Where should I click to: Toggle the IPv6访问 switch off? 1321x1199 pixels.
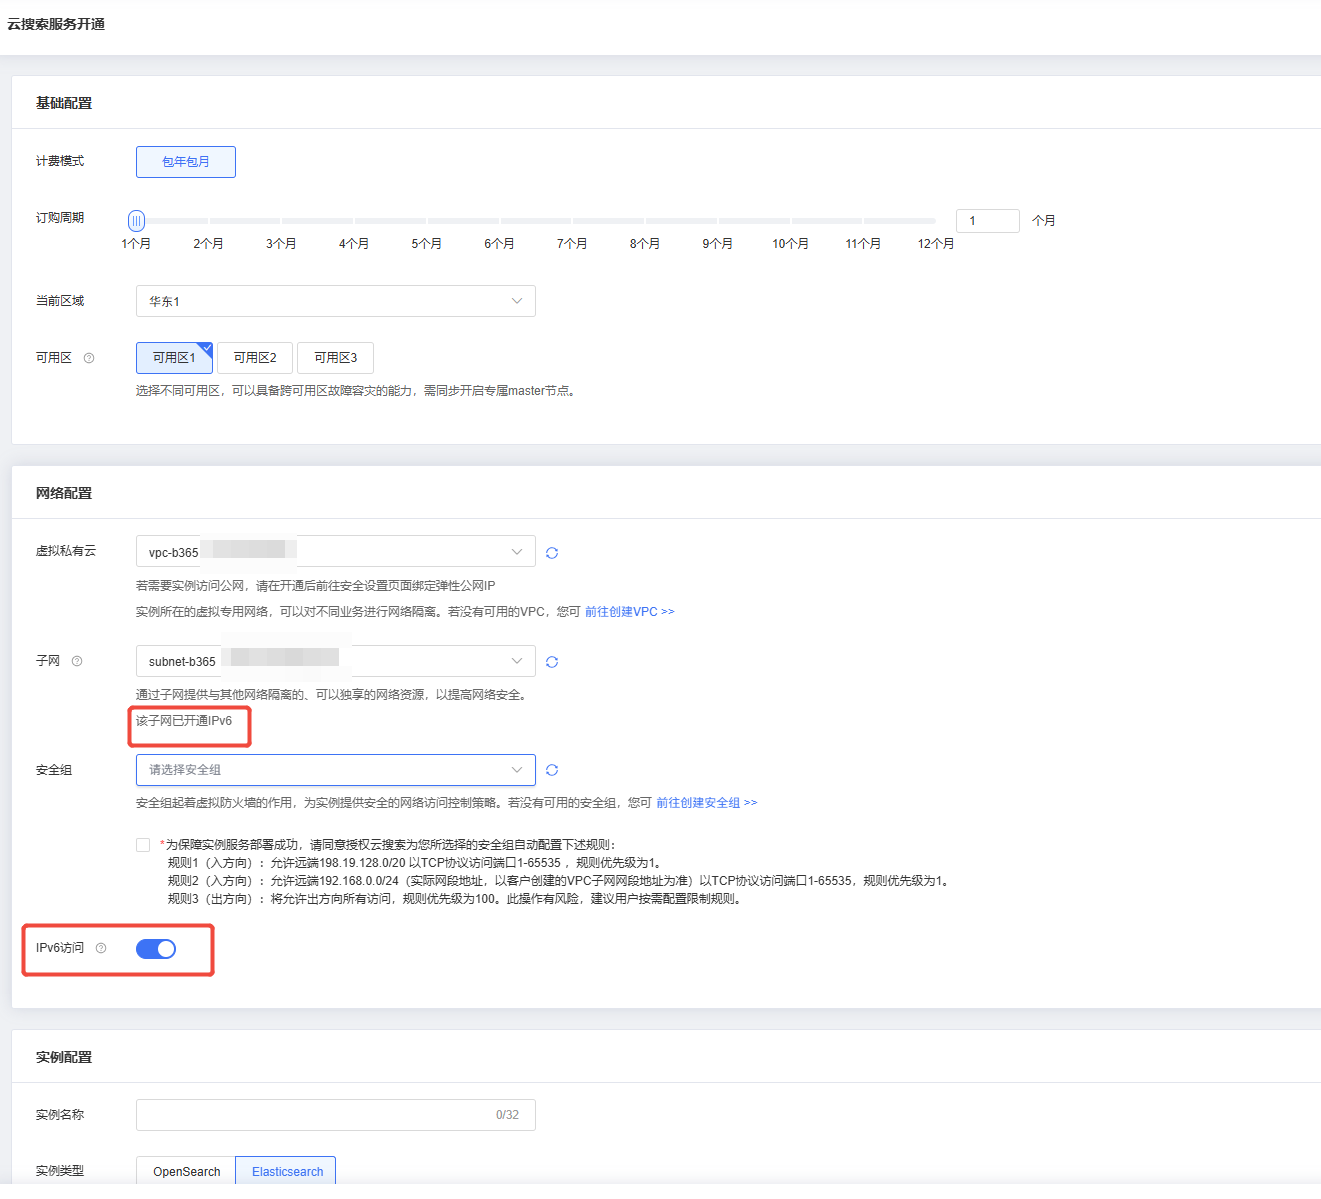156,949
